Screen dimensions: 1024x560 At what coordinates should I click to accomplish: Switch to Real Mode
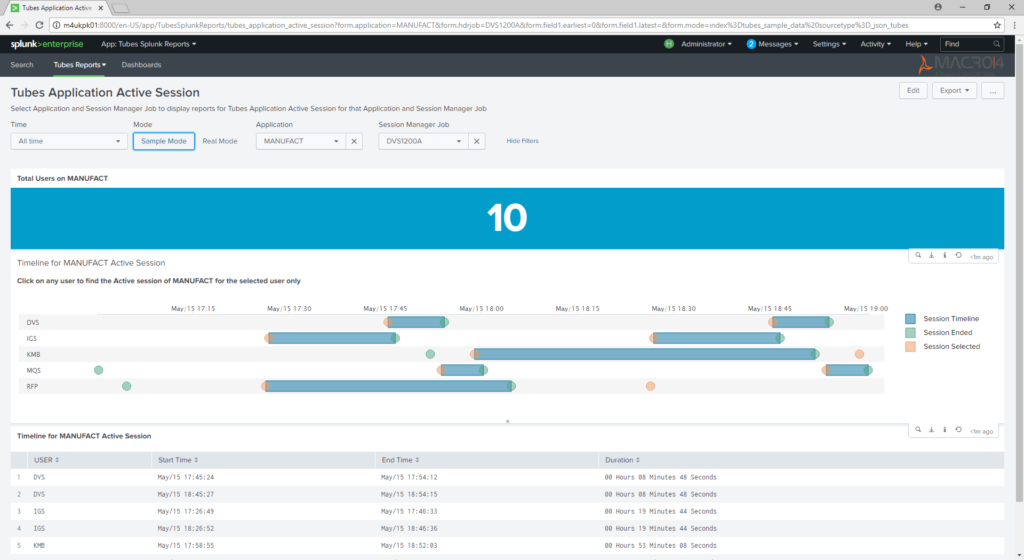(220, 141)
